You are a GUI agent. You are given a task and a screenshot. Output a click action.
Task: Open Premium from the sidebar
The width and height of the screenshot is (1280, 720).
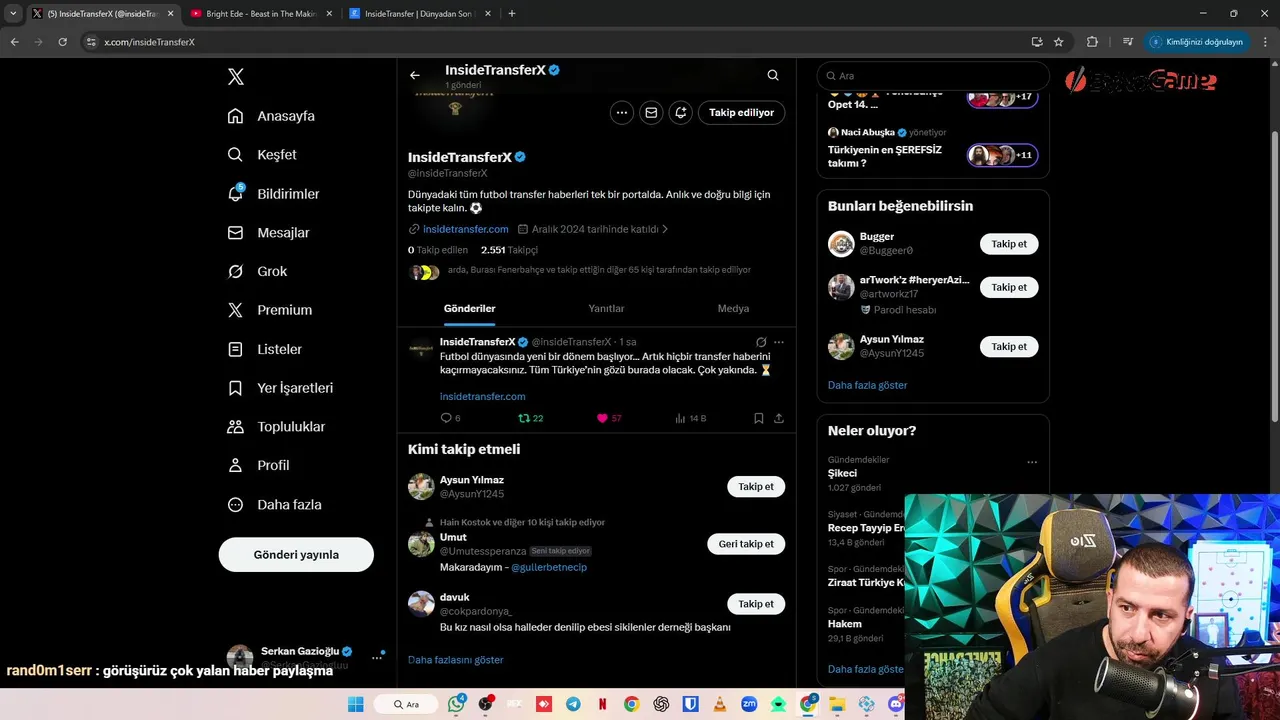pos(269,310)
